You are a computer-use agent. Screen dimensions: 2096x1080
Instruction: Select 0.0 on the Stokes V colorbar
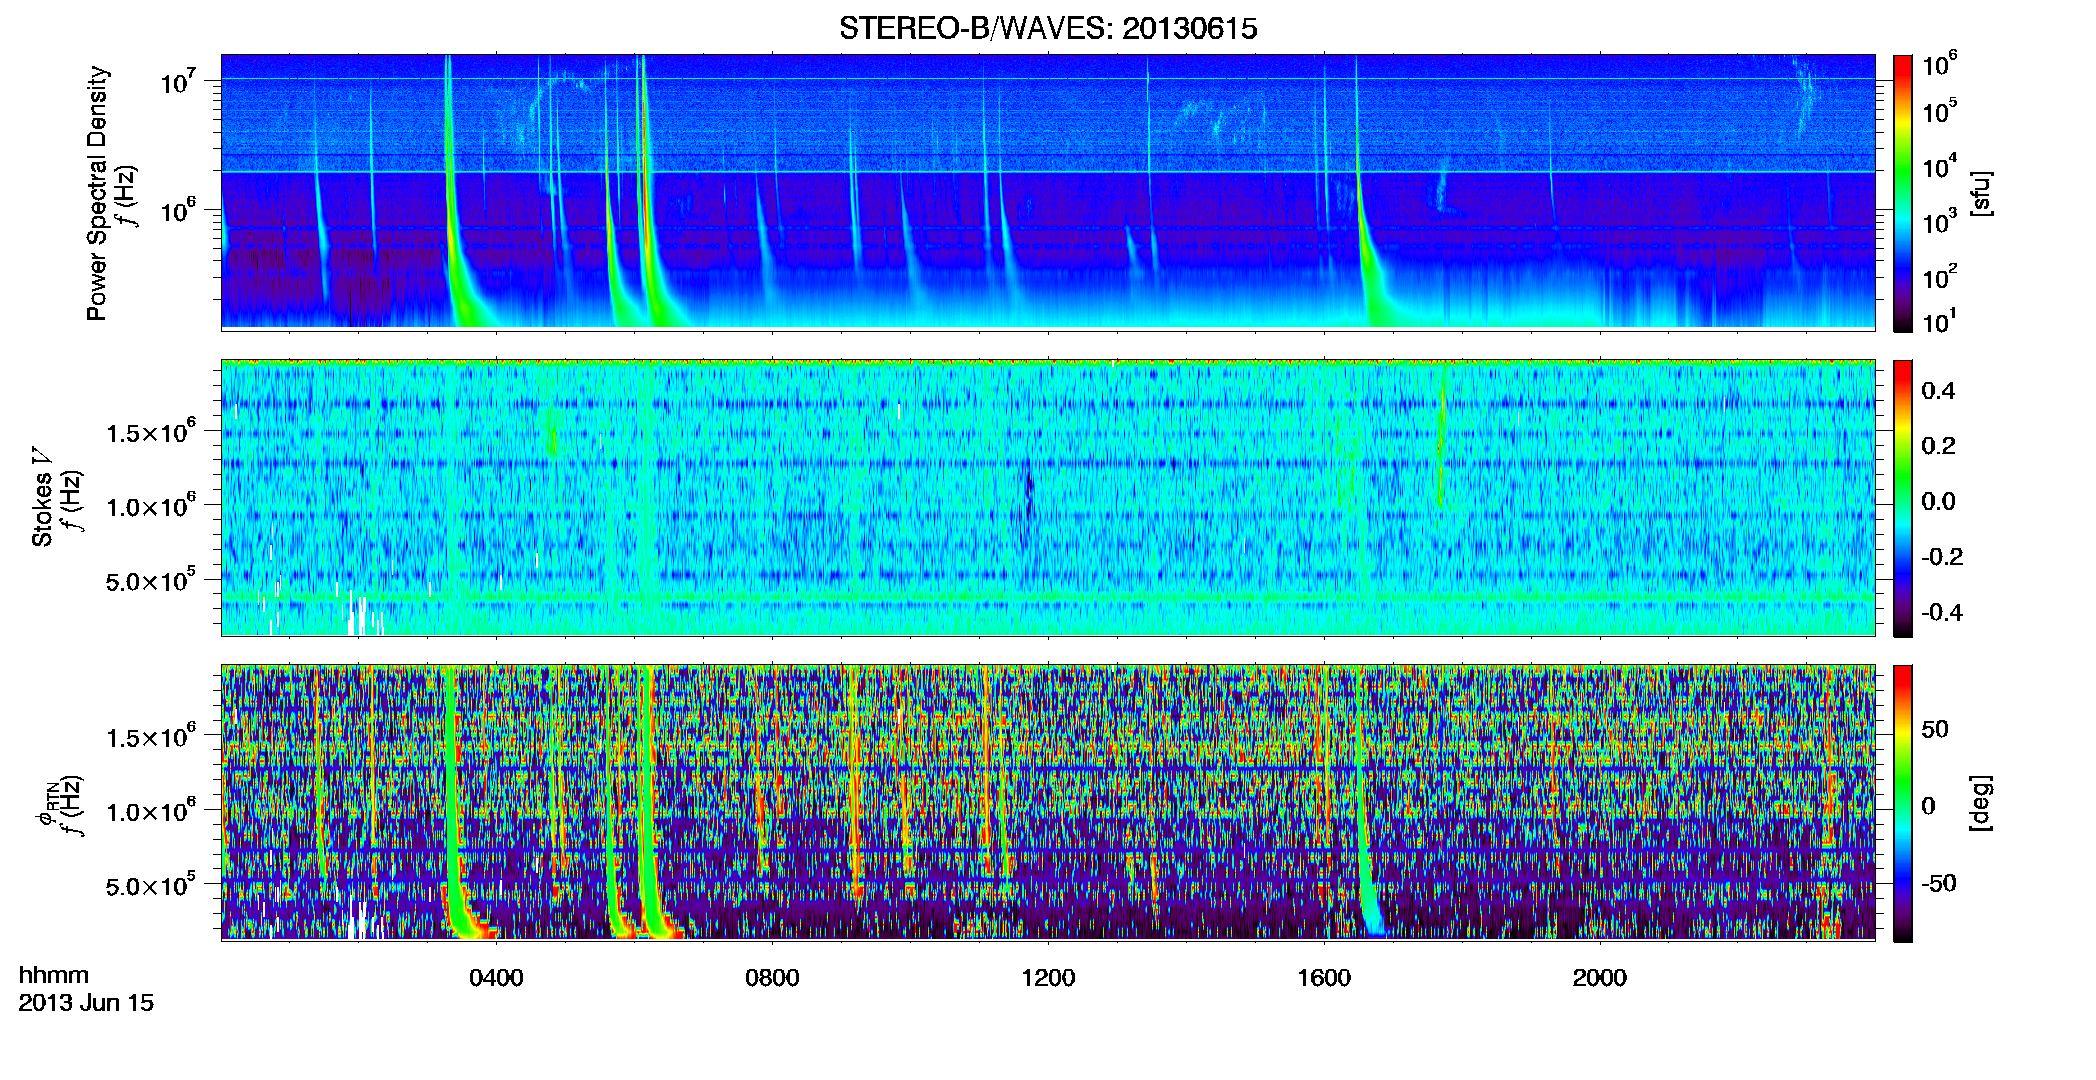[1938, 501]
